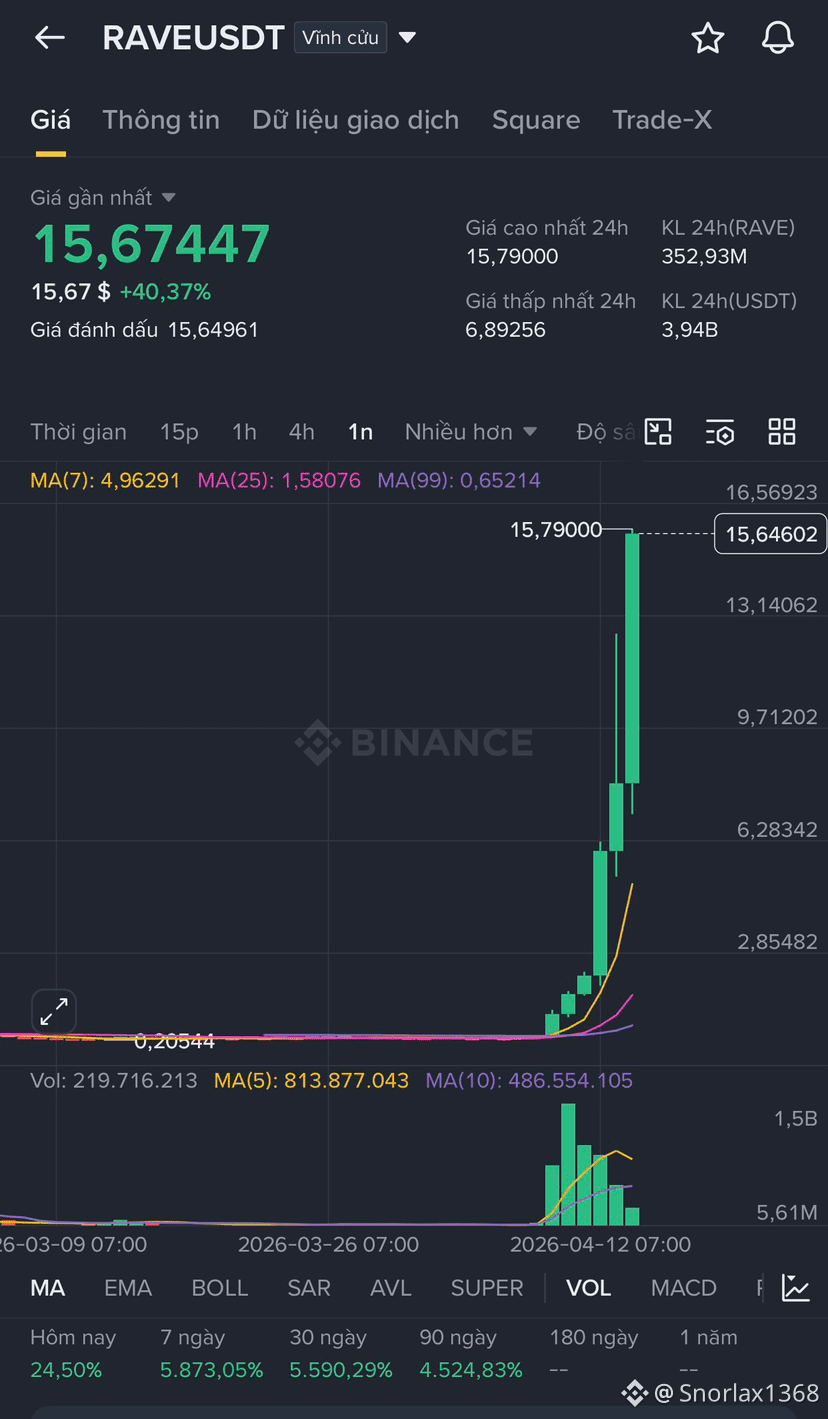Tap the 2026-04-12 07:00 date label
The image size is (828, 1419).
point(600,1245)
